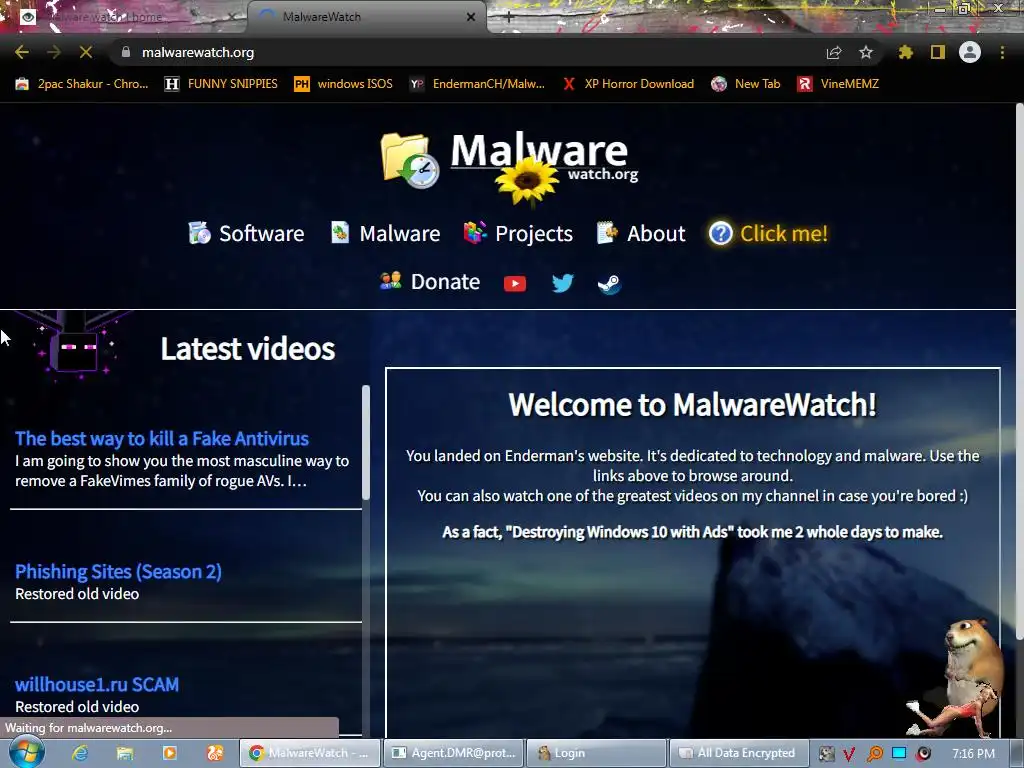Open the New Tab bookmark
Viewport: 1024px width, 768px height.
[x=746, y=84]
